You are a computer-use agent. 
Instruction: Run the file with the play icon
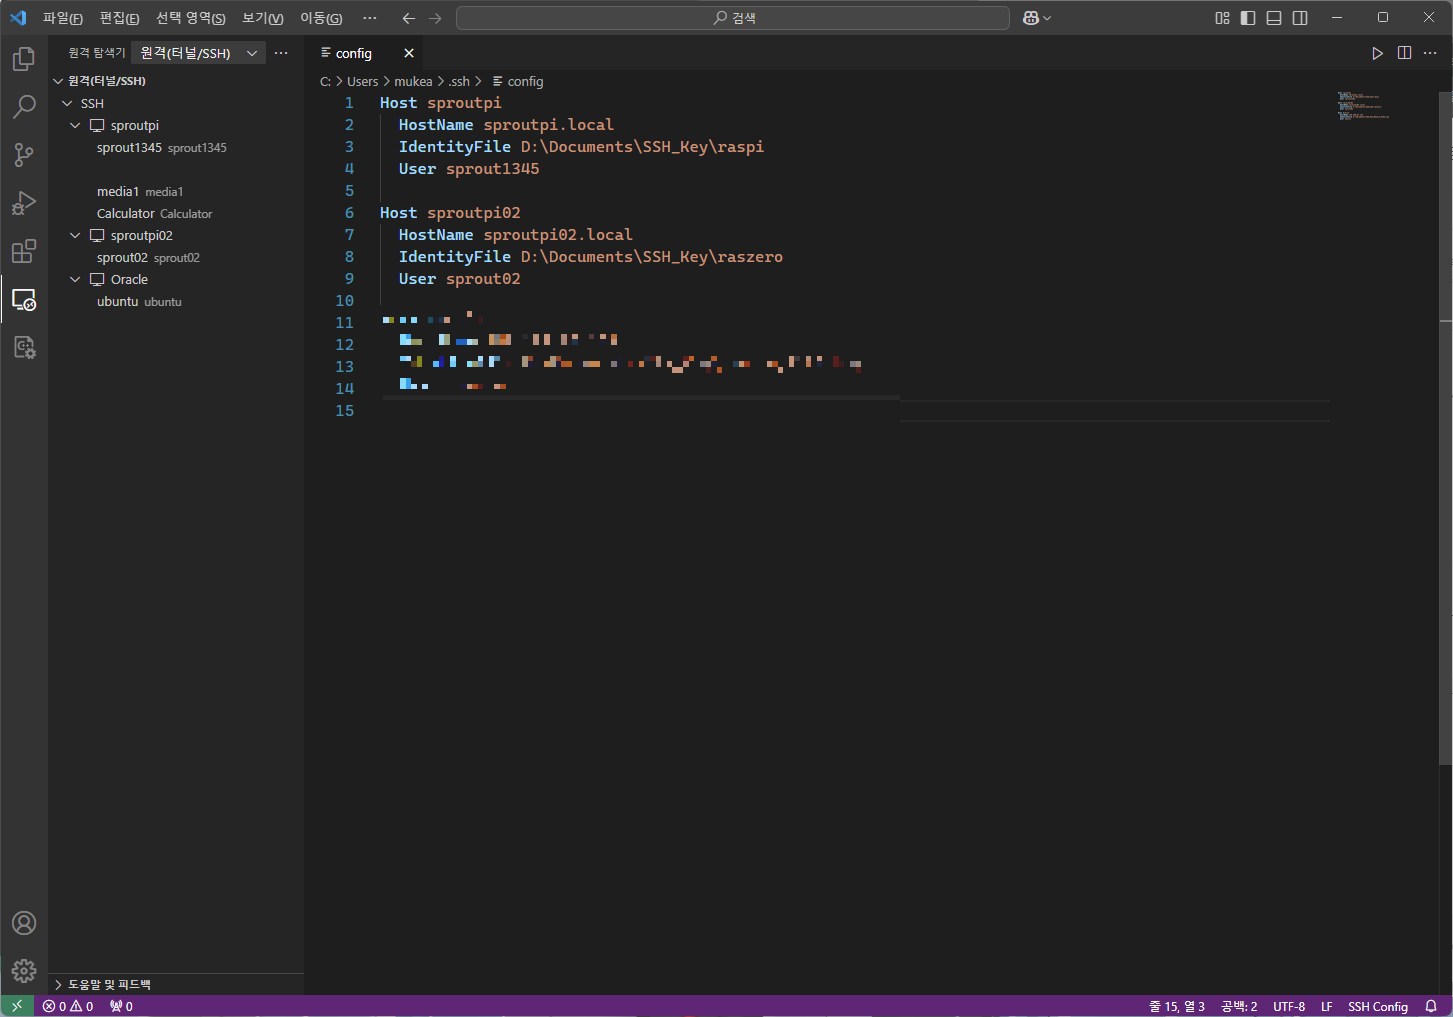click(x=1377, y=53)
